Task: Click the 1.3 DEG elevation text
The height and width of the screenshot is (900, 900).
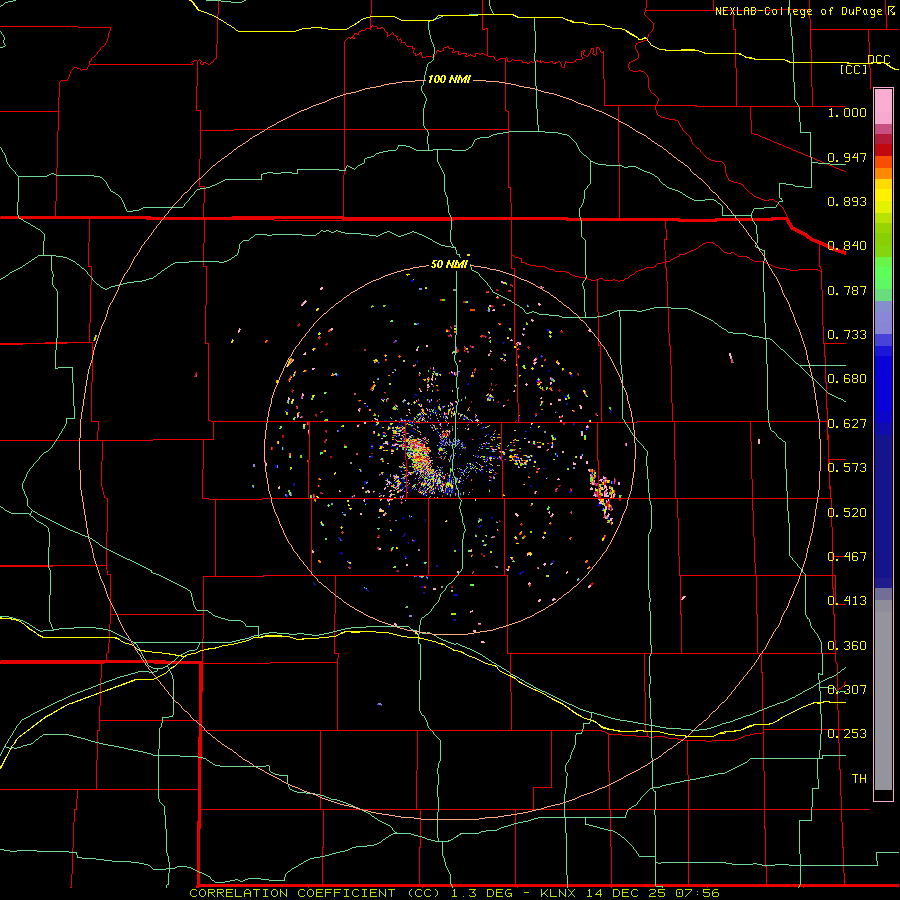Action: [x=480, y=893]
